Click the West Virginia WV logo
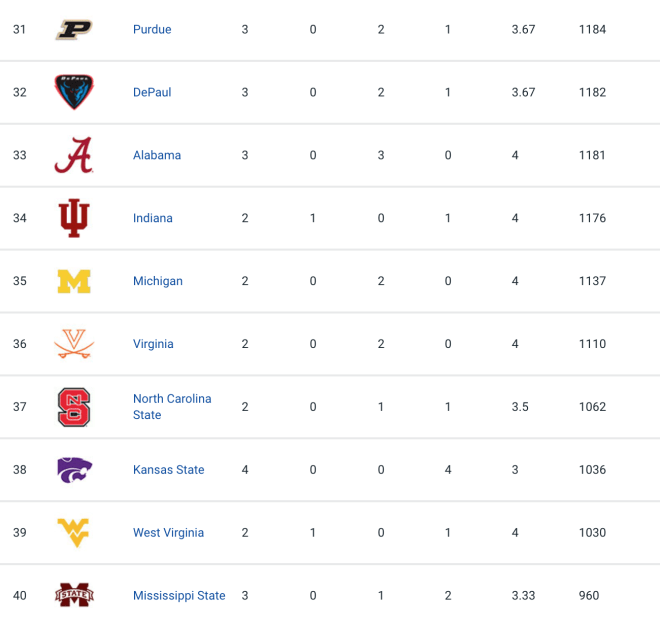 (74, 533)
